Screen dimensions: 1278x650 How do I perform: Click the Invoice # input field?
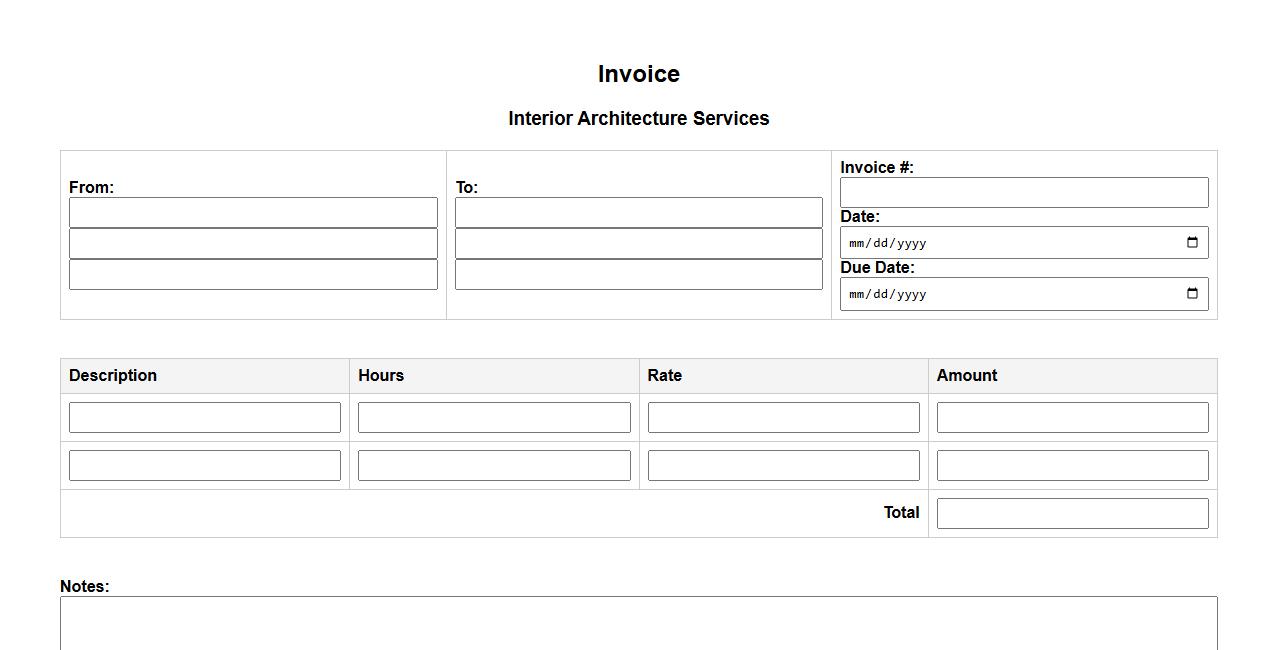[1023, 193]
